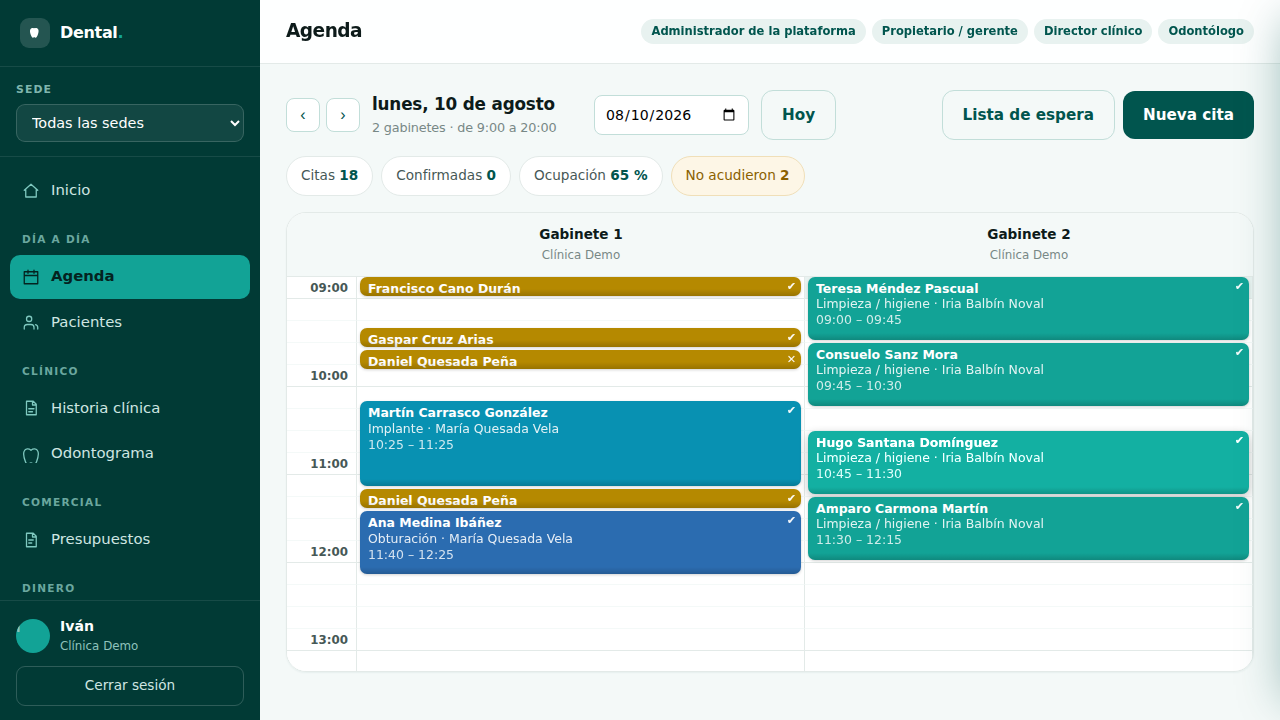Open the calendar picker icon in date field
The height and width of the screenshot is (720, 1280).
point(729,115)
